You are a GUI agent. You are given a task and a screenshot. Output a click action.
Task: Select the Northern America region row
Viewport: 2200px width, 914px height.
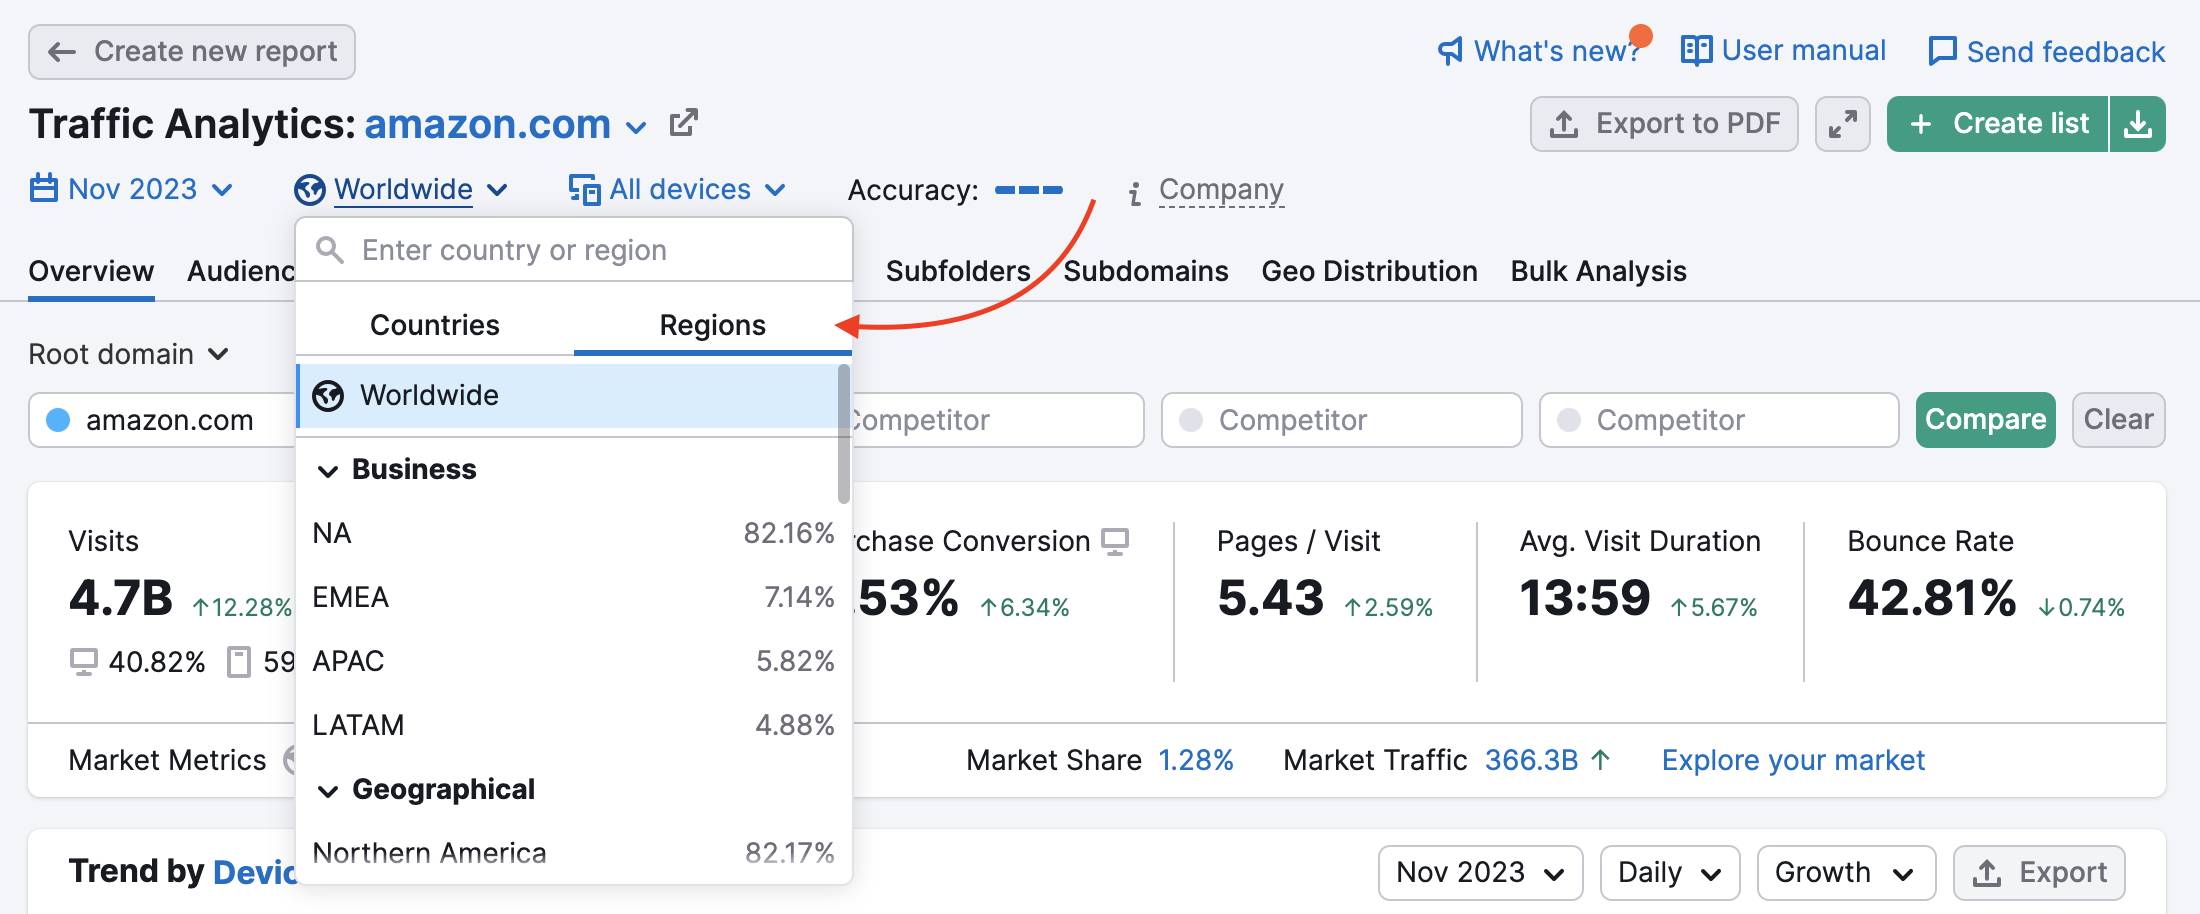click(573, 853)
